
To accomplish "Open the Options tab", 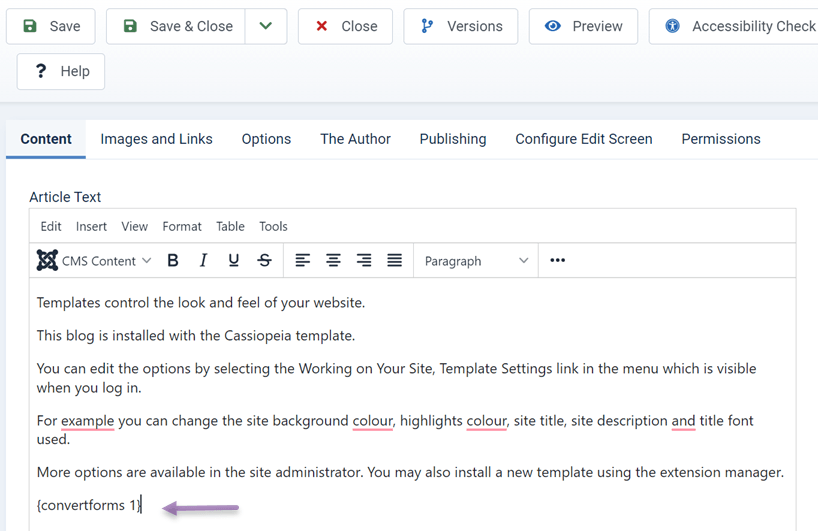I will click(x=266, y=139).
